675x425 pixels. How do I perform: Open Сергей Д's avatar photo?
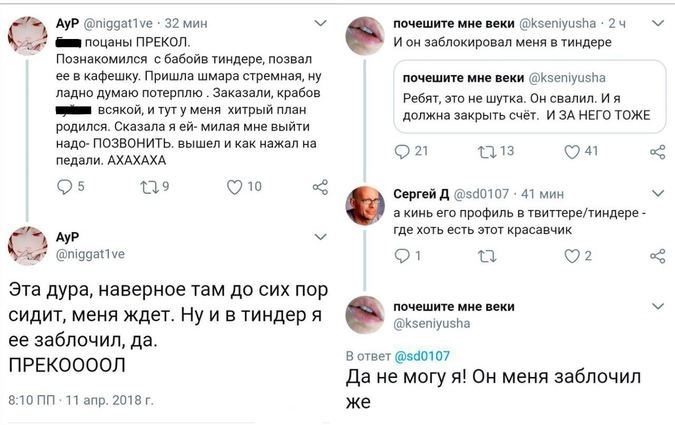tap(365, 208)
